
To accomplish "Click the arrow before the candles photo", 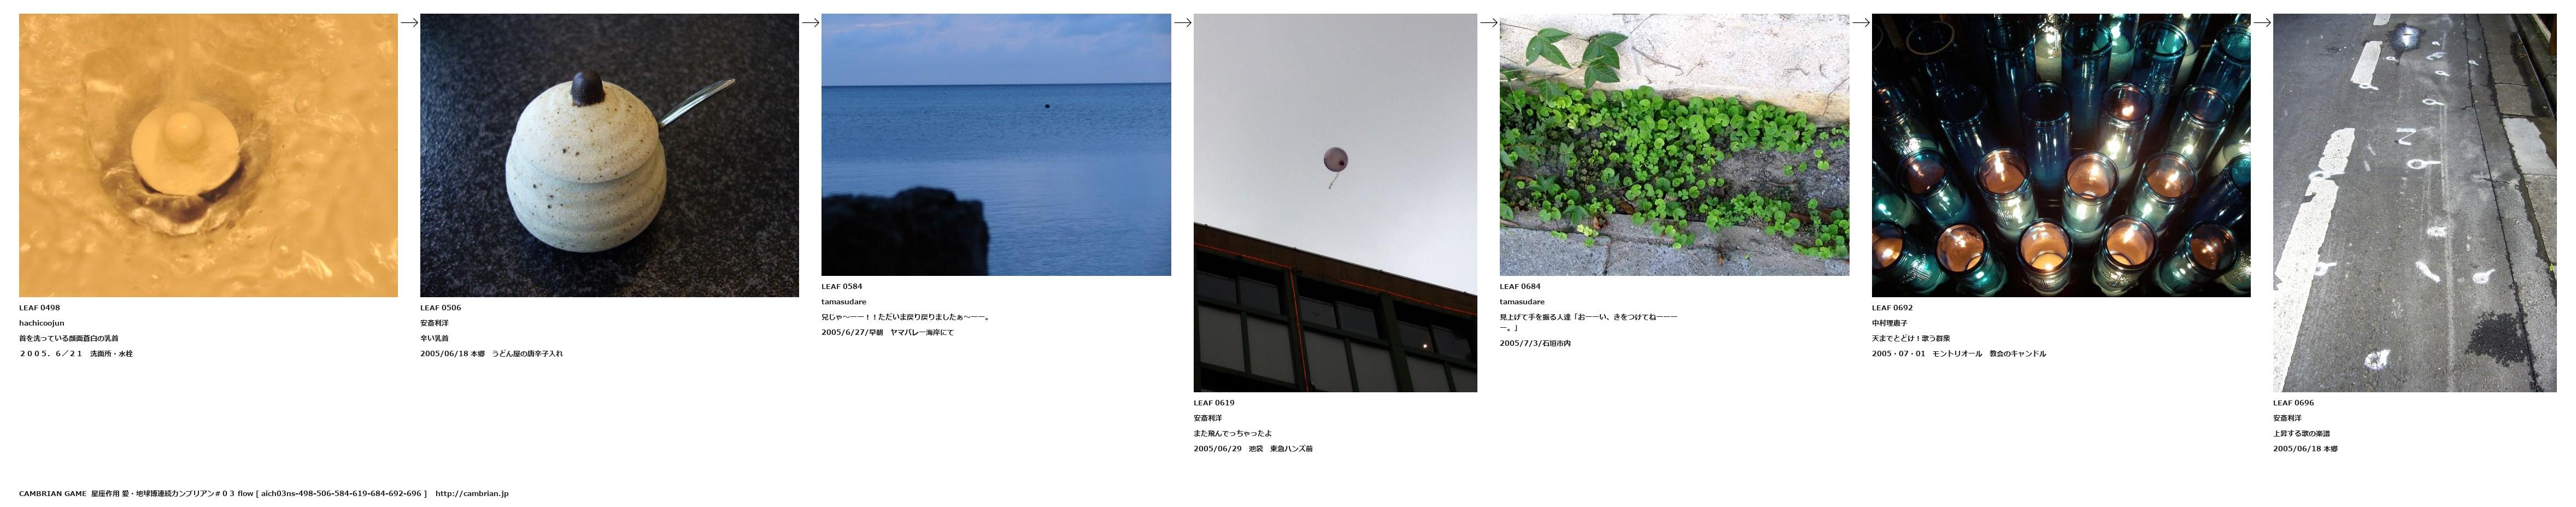I will pos(1860,23).
